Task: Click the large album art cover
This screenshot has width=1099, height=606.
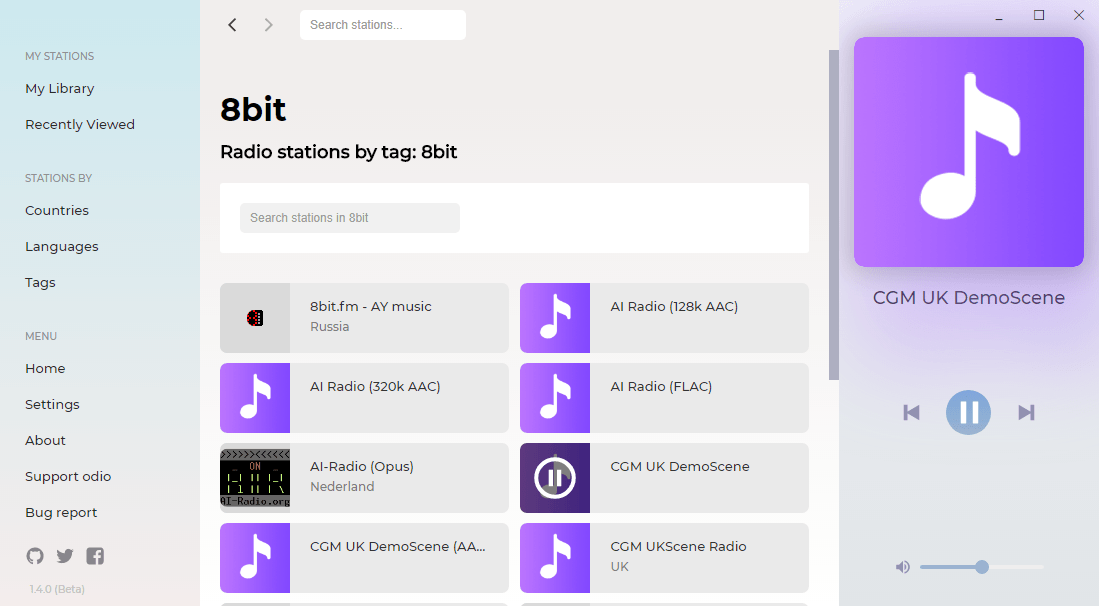Action: tap(969, 152)
